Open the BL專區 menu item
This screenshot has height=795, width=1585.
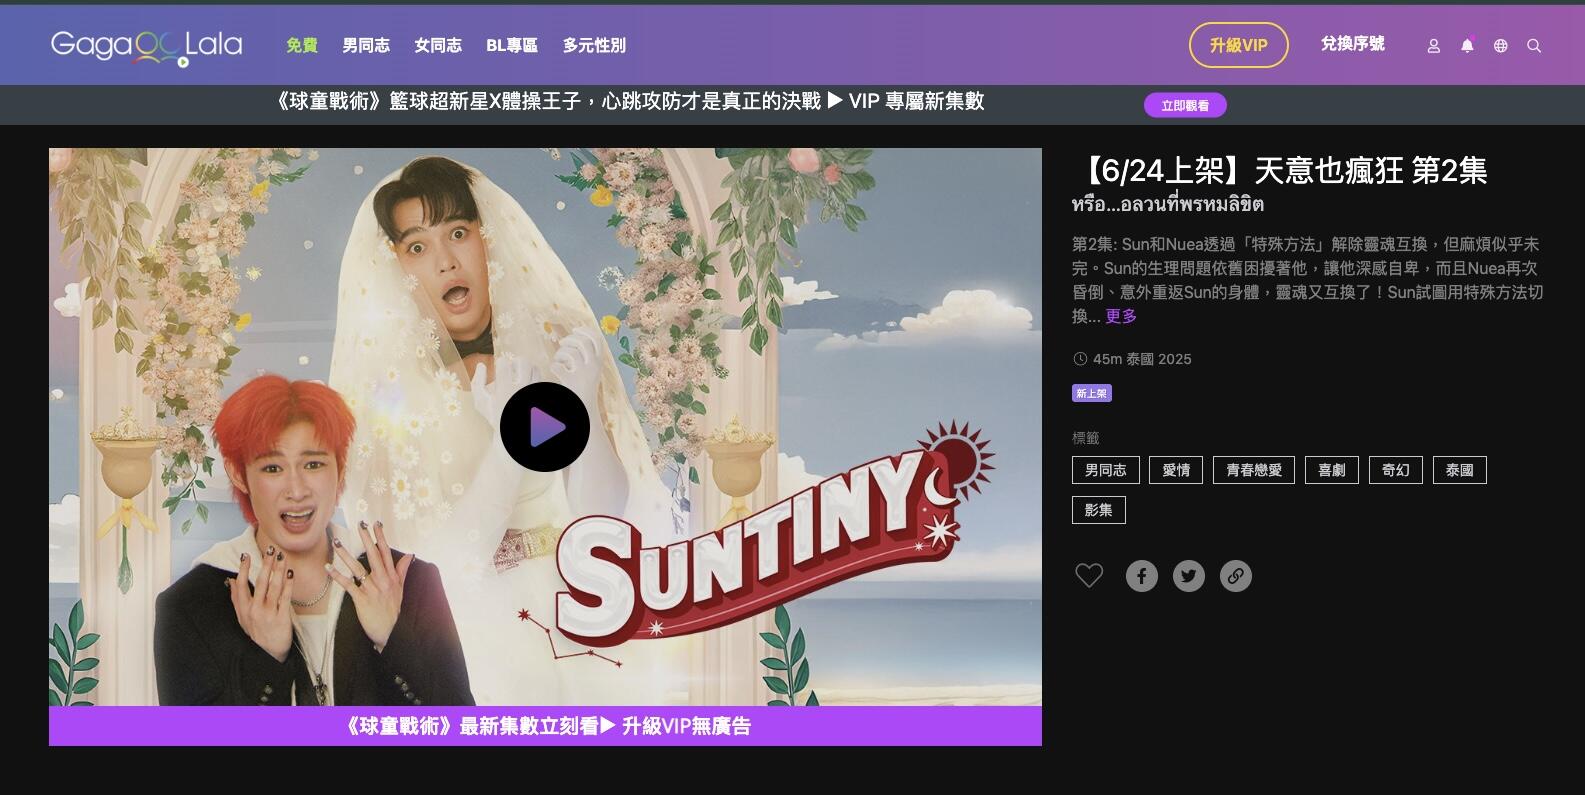pyautogui.click(x=512, y=45)
